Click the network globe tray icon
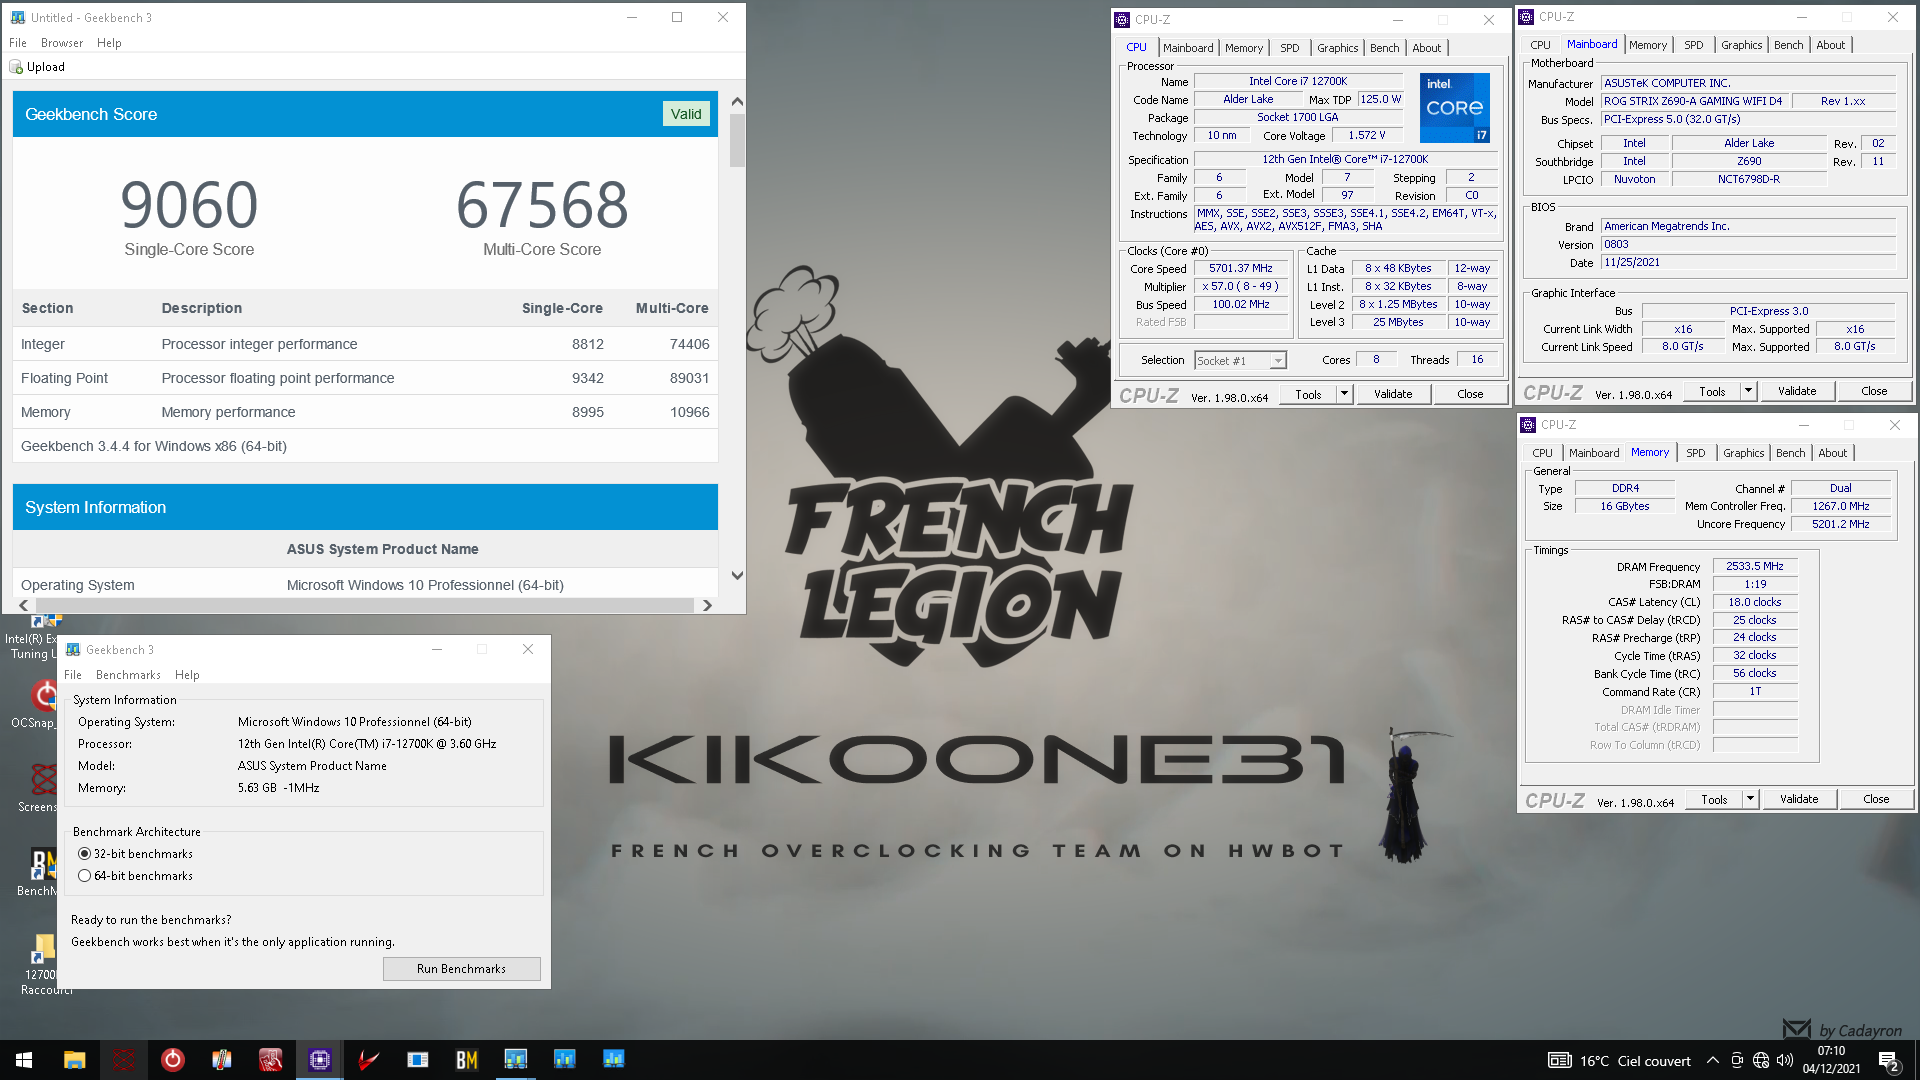 (x=1761, y=1060)
